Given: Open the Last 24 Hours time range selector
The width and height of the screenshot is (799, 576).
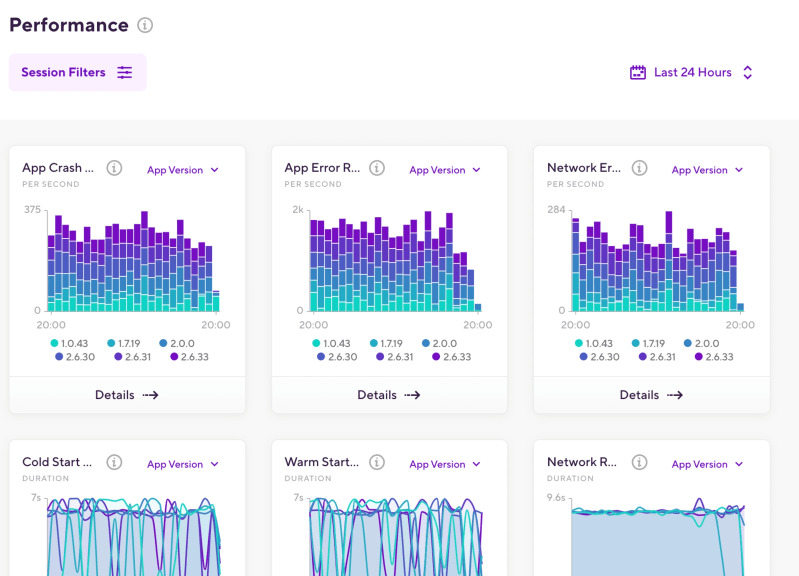Looking at the screenshot, I should point(692,73).
